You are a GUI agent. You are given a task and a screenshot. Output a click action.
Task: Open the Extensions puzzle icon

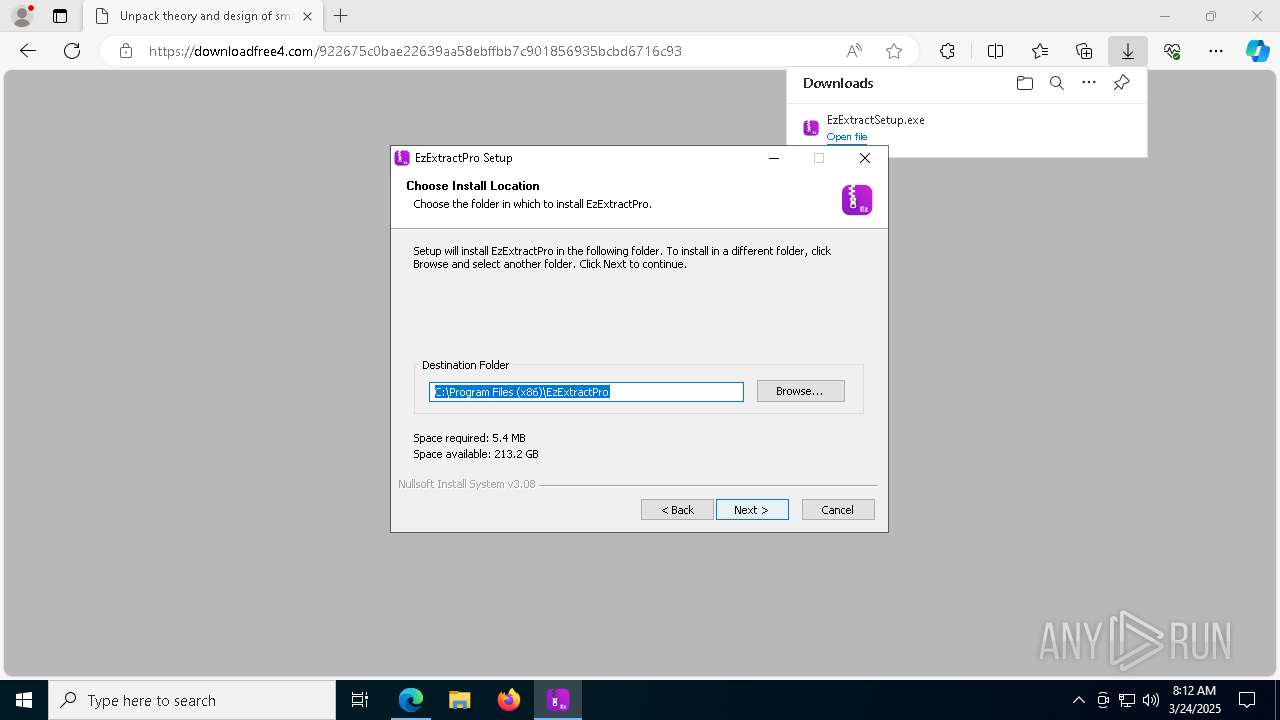(x=947, y=51)
